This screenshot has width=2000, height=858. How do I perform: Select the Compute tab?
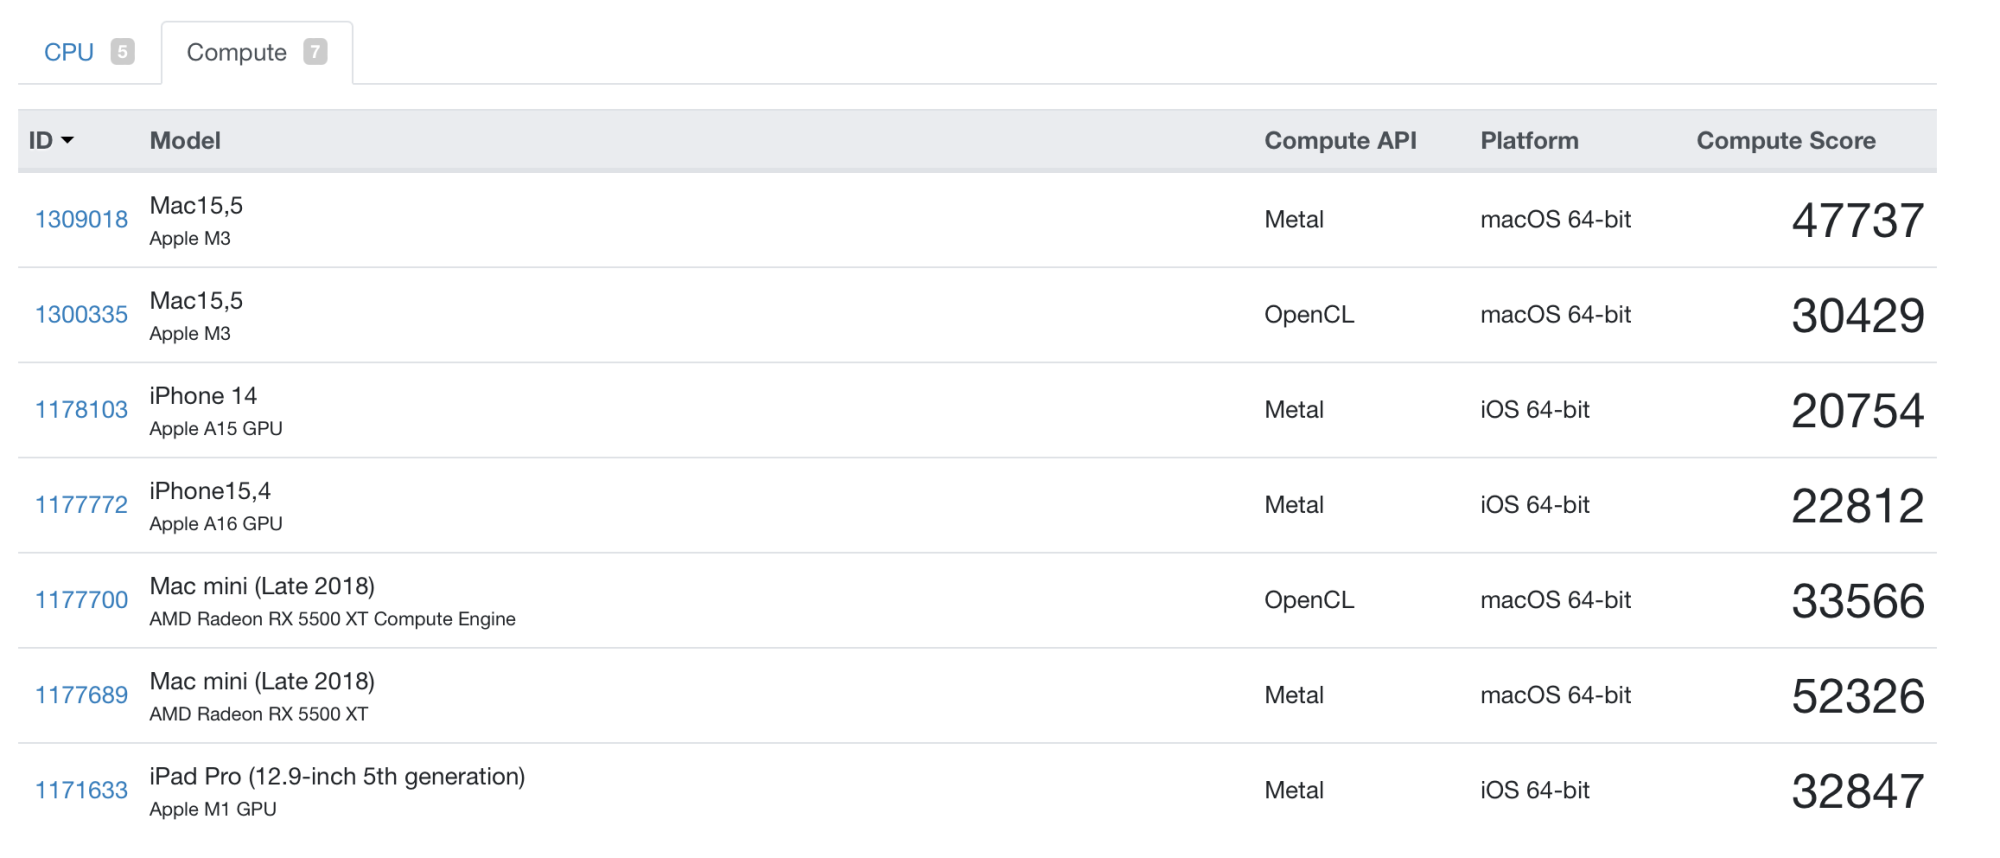[237, 52]
